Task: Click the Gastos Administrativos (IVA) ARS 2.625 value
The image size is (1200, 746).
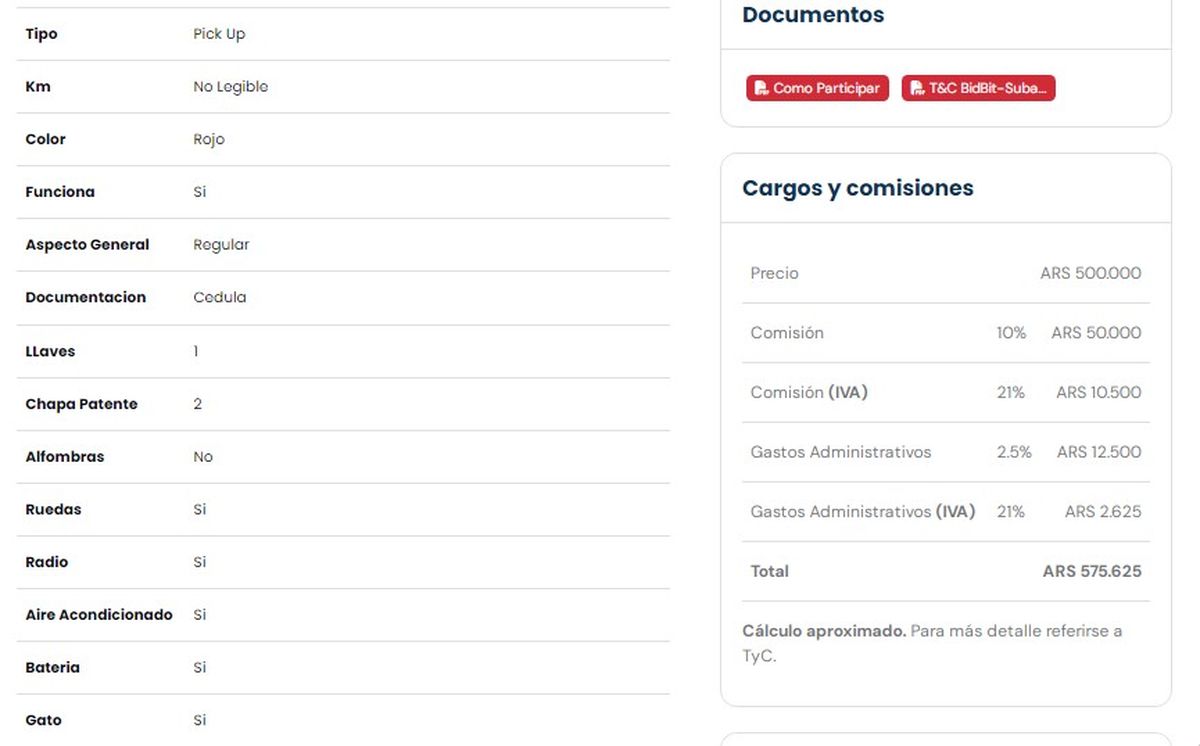Action: (x=1102, y=511)
